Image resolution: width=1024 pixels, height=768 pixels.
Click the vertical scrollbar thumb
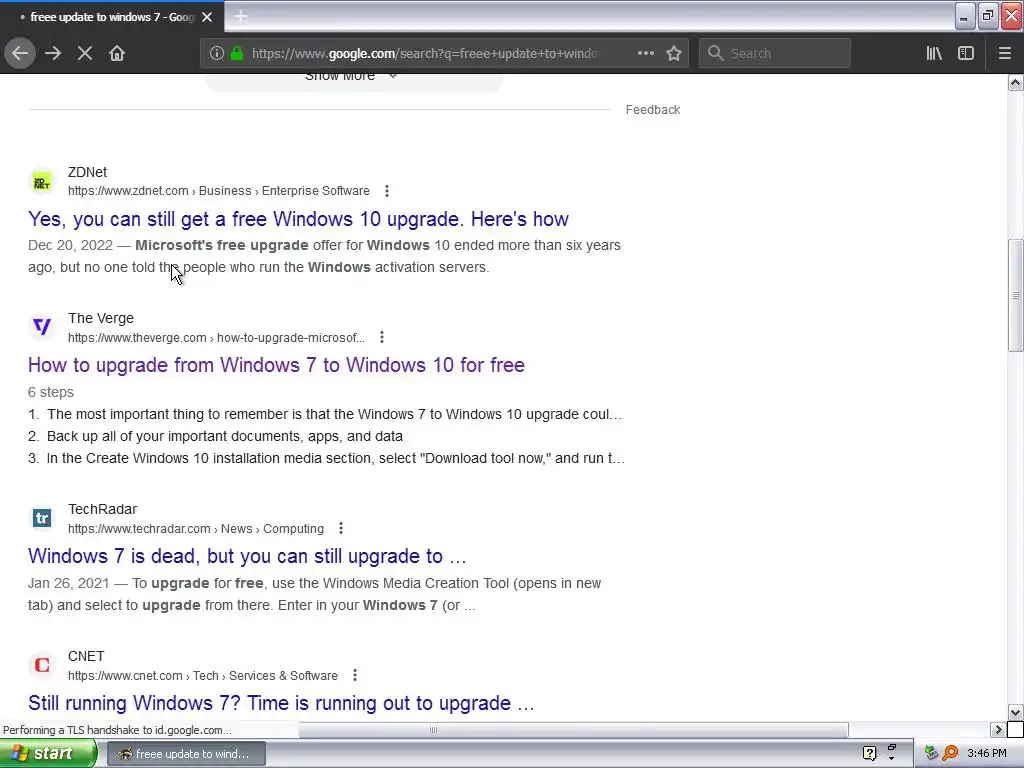coord(1016,295)
